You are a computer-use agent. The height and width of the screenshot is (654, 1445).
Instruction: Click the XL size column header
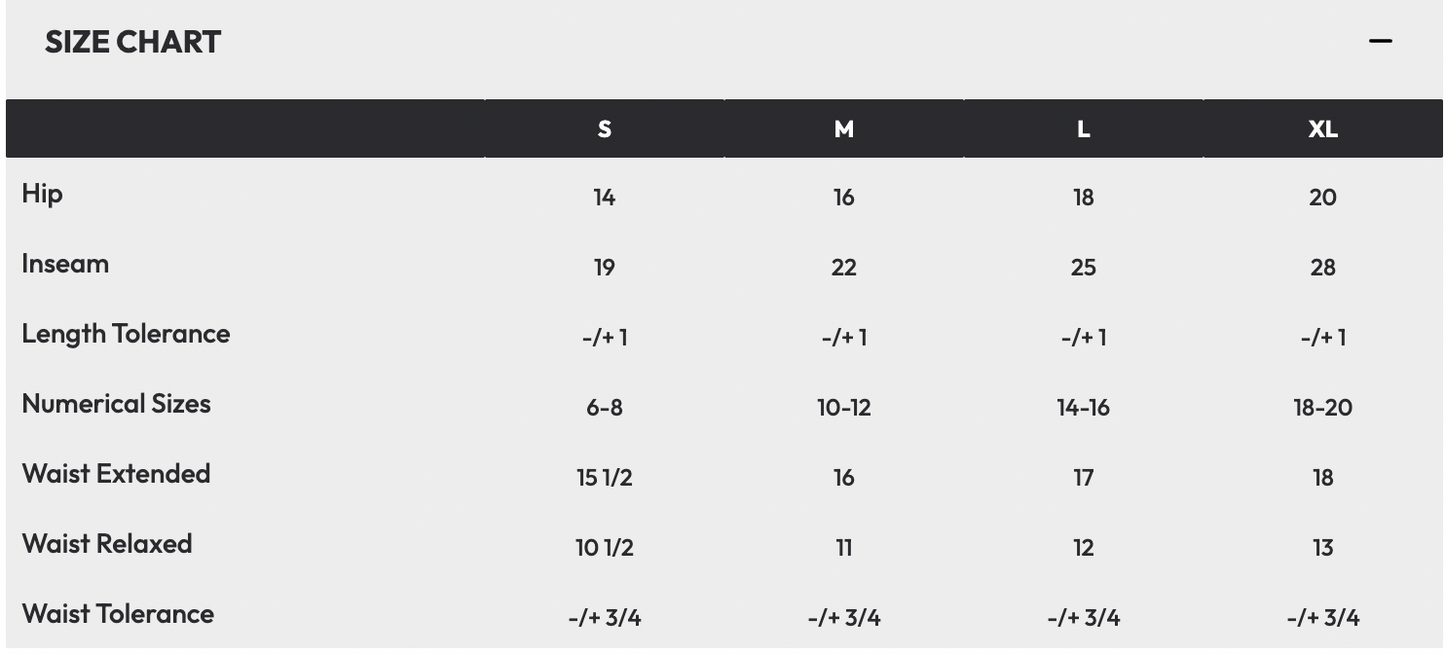[x=1322, y=129]
